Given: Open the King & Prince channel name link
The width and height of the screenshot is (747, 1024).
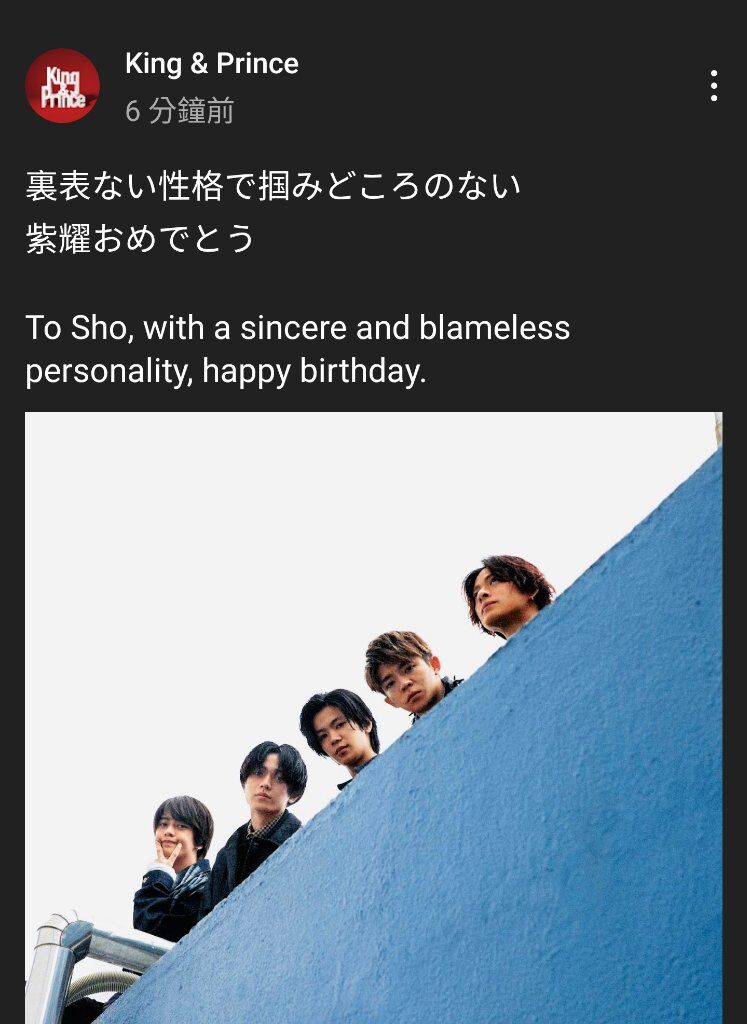Looking at the screenshot, I should [212, 64].
